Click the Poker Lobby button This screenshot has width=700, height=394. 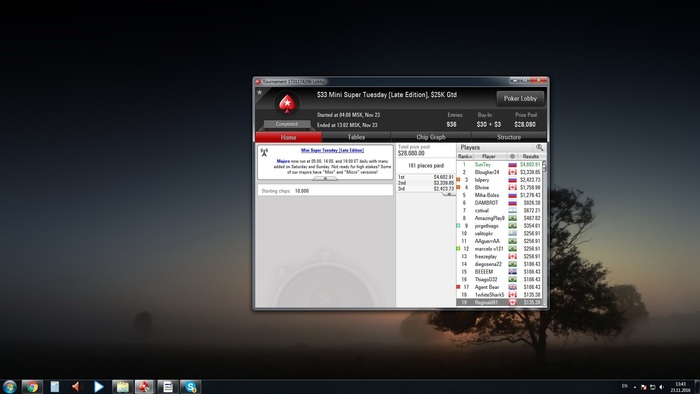pos(520,98)
